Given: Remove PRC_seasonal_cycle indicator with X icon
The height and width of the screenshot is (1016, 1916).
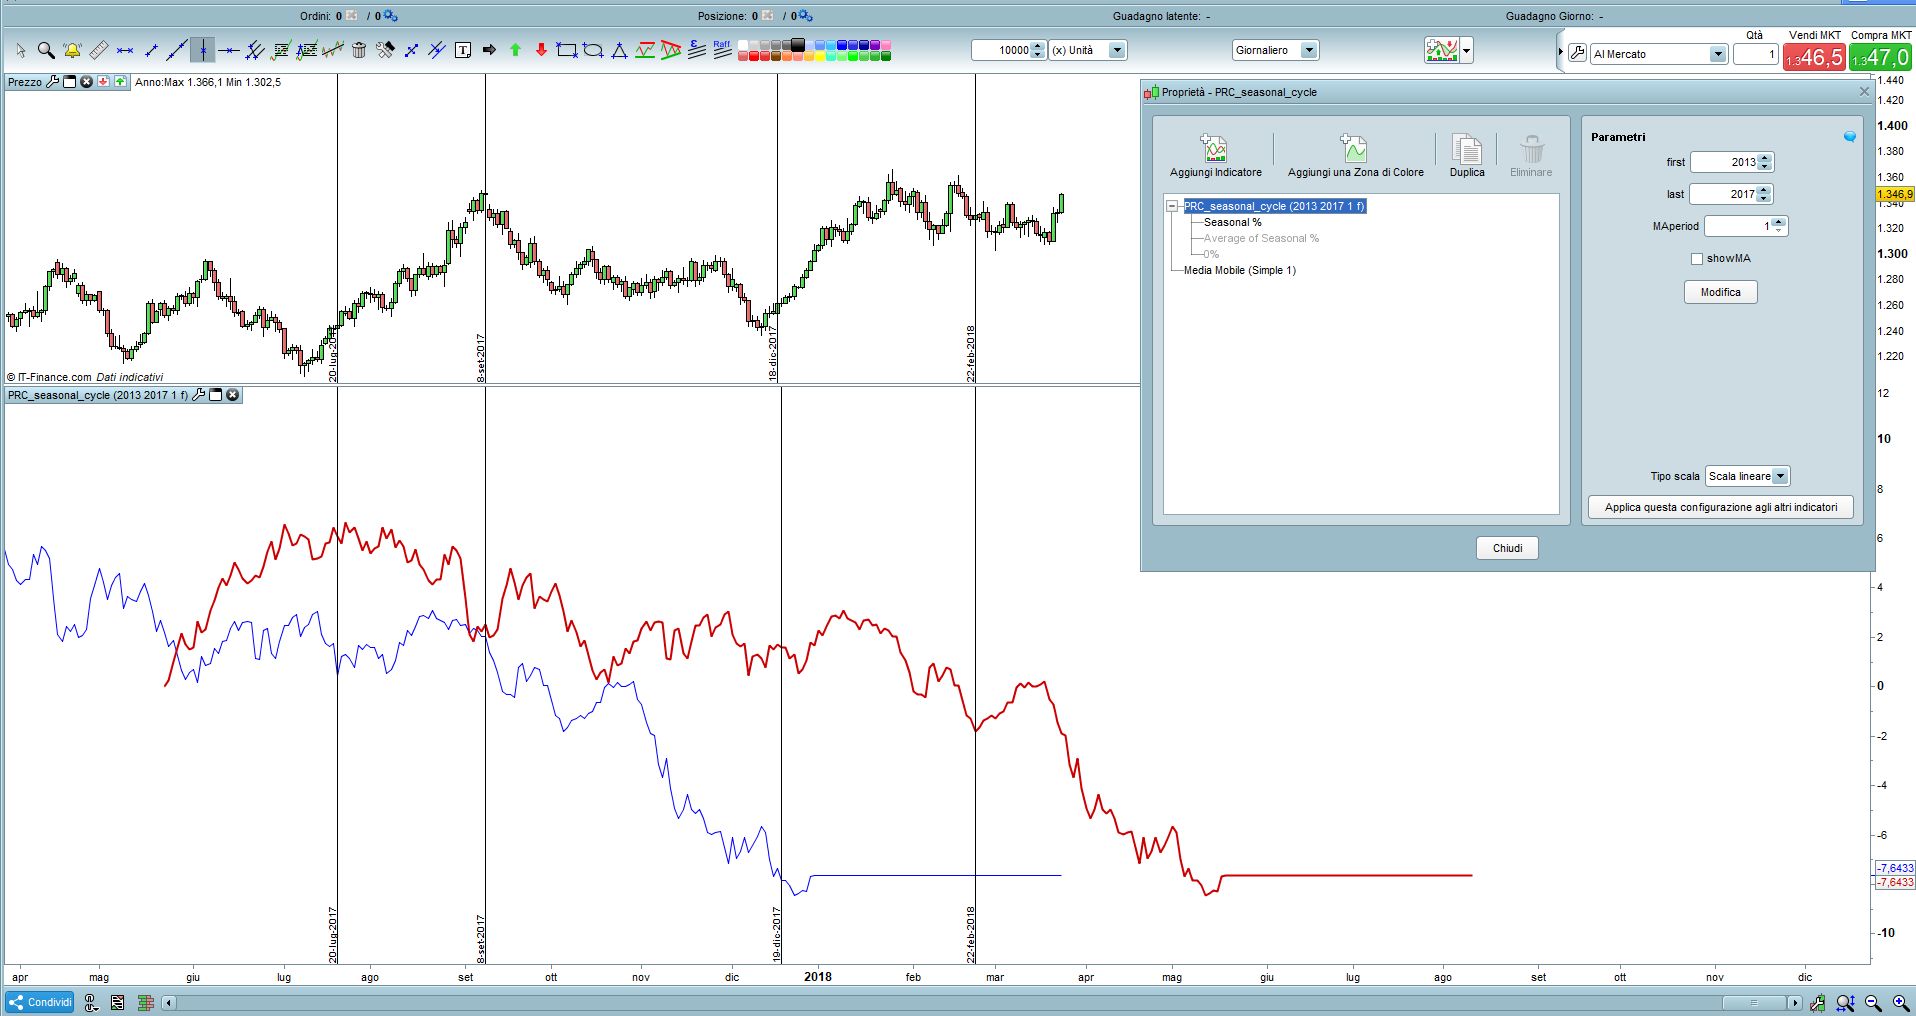Looking at the screenshot, I should [233, 395].
